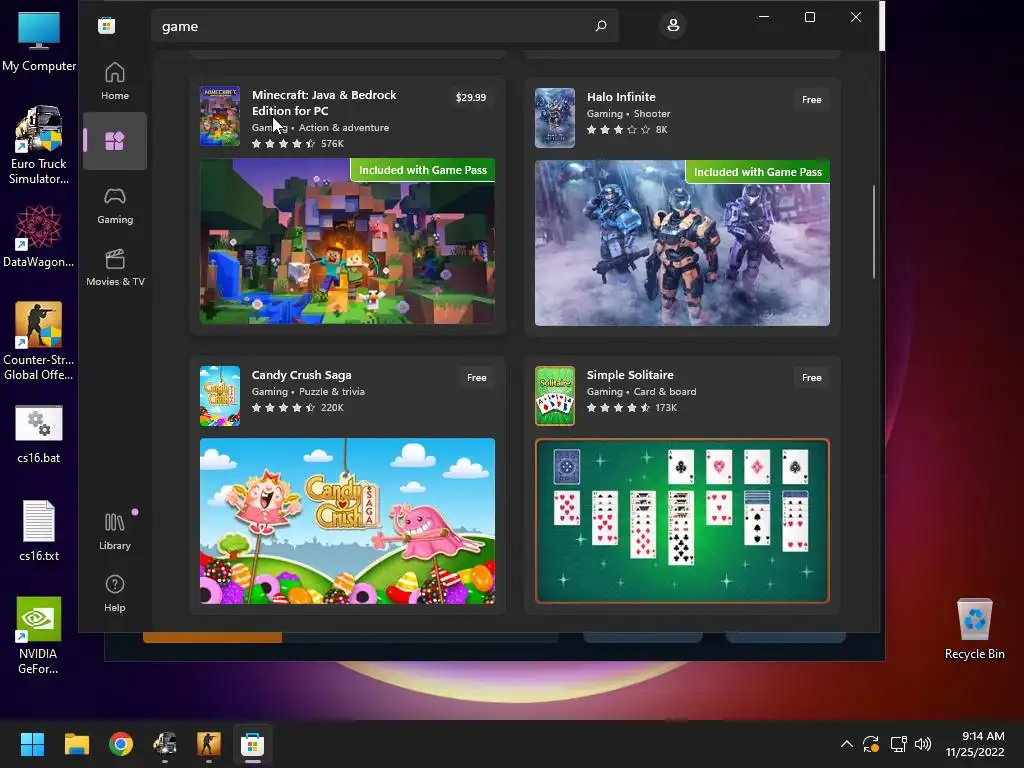Click Candy Crush star rating 220K
This screenshot has height=768, width=1024.
click(x=298, y=408)
